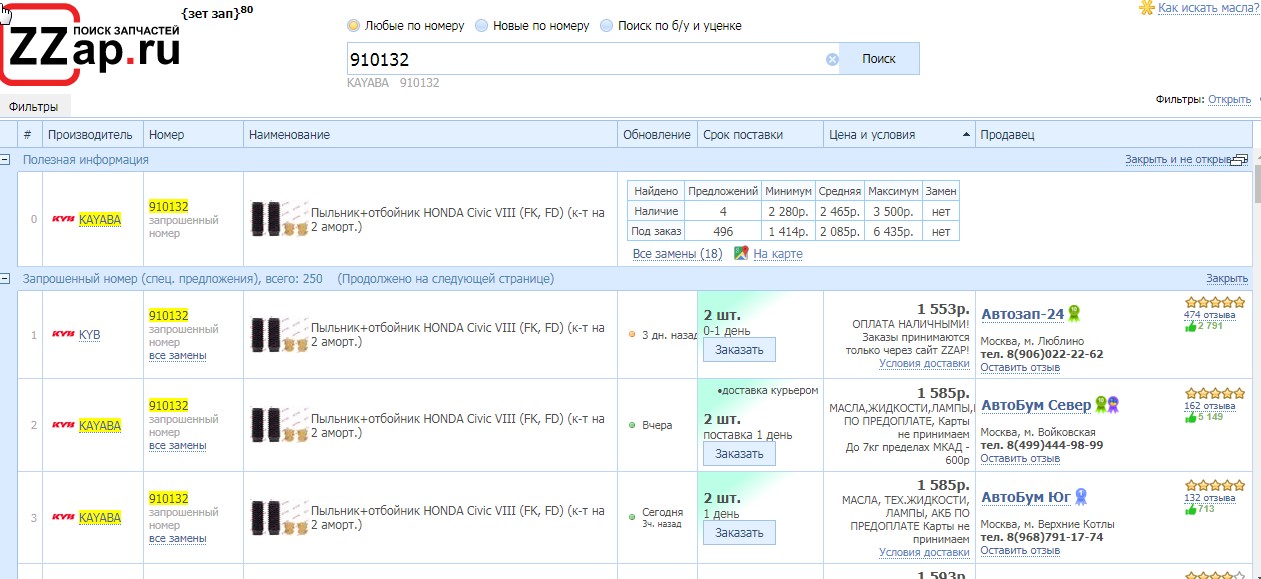Image resolution: width=1261 pixels, height=579 pixels.
Task: Sort by 'Номер' column header
Action: click(194, 135)
